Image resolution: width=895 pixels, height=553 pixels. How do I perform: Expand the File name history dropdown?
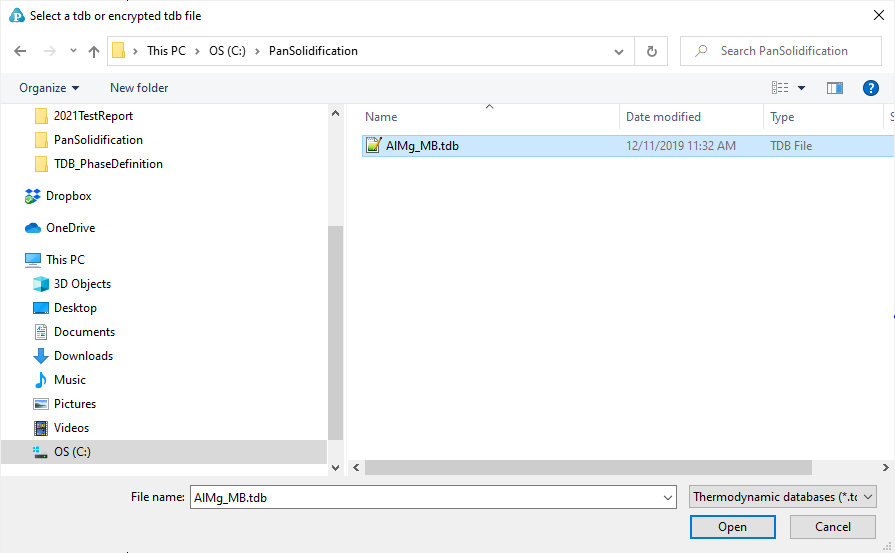[668, 497]
